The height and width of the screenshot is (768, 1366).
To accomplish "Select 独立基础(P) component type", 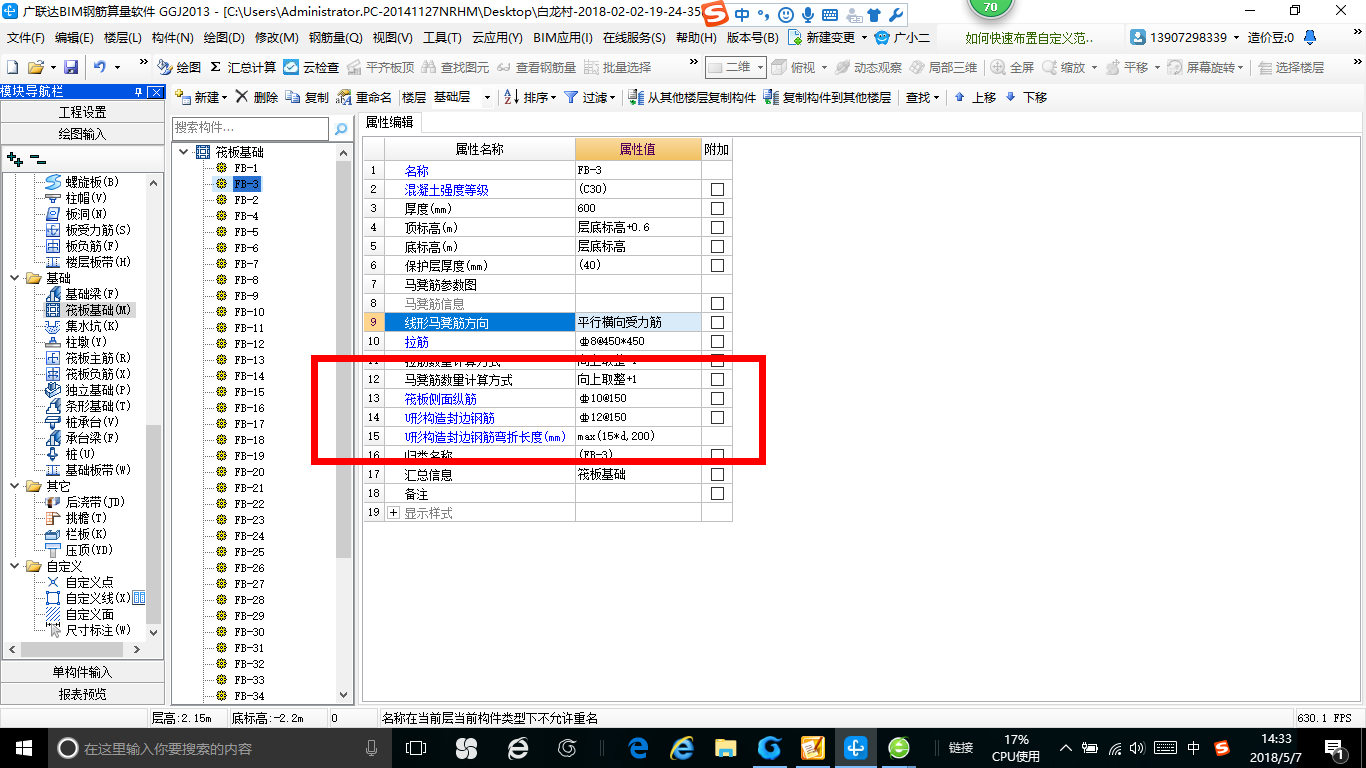I will 98,390.
